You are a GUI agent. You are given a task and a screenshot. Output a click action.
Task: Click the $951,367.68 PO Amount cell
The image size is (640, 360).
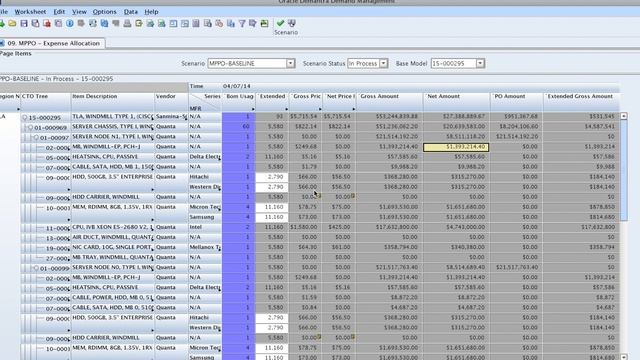point(517,116)
